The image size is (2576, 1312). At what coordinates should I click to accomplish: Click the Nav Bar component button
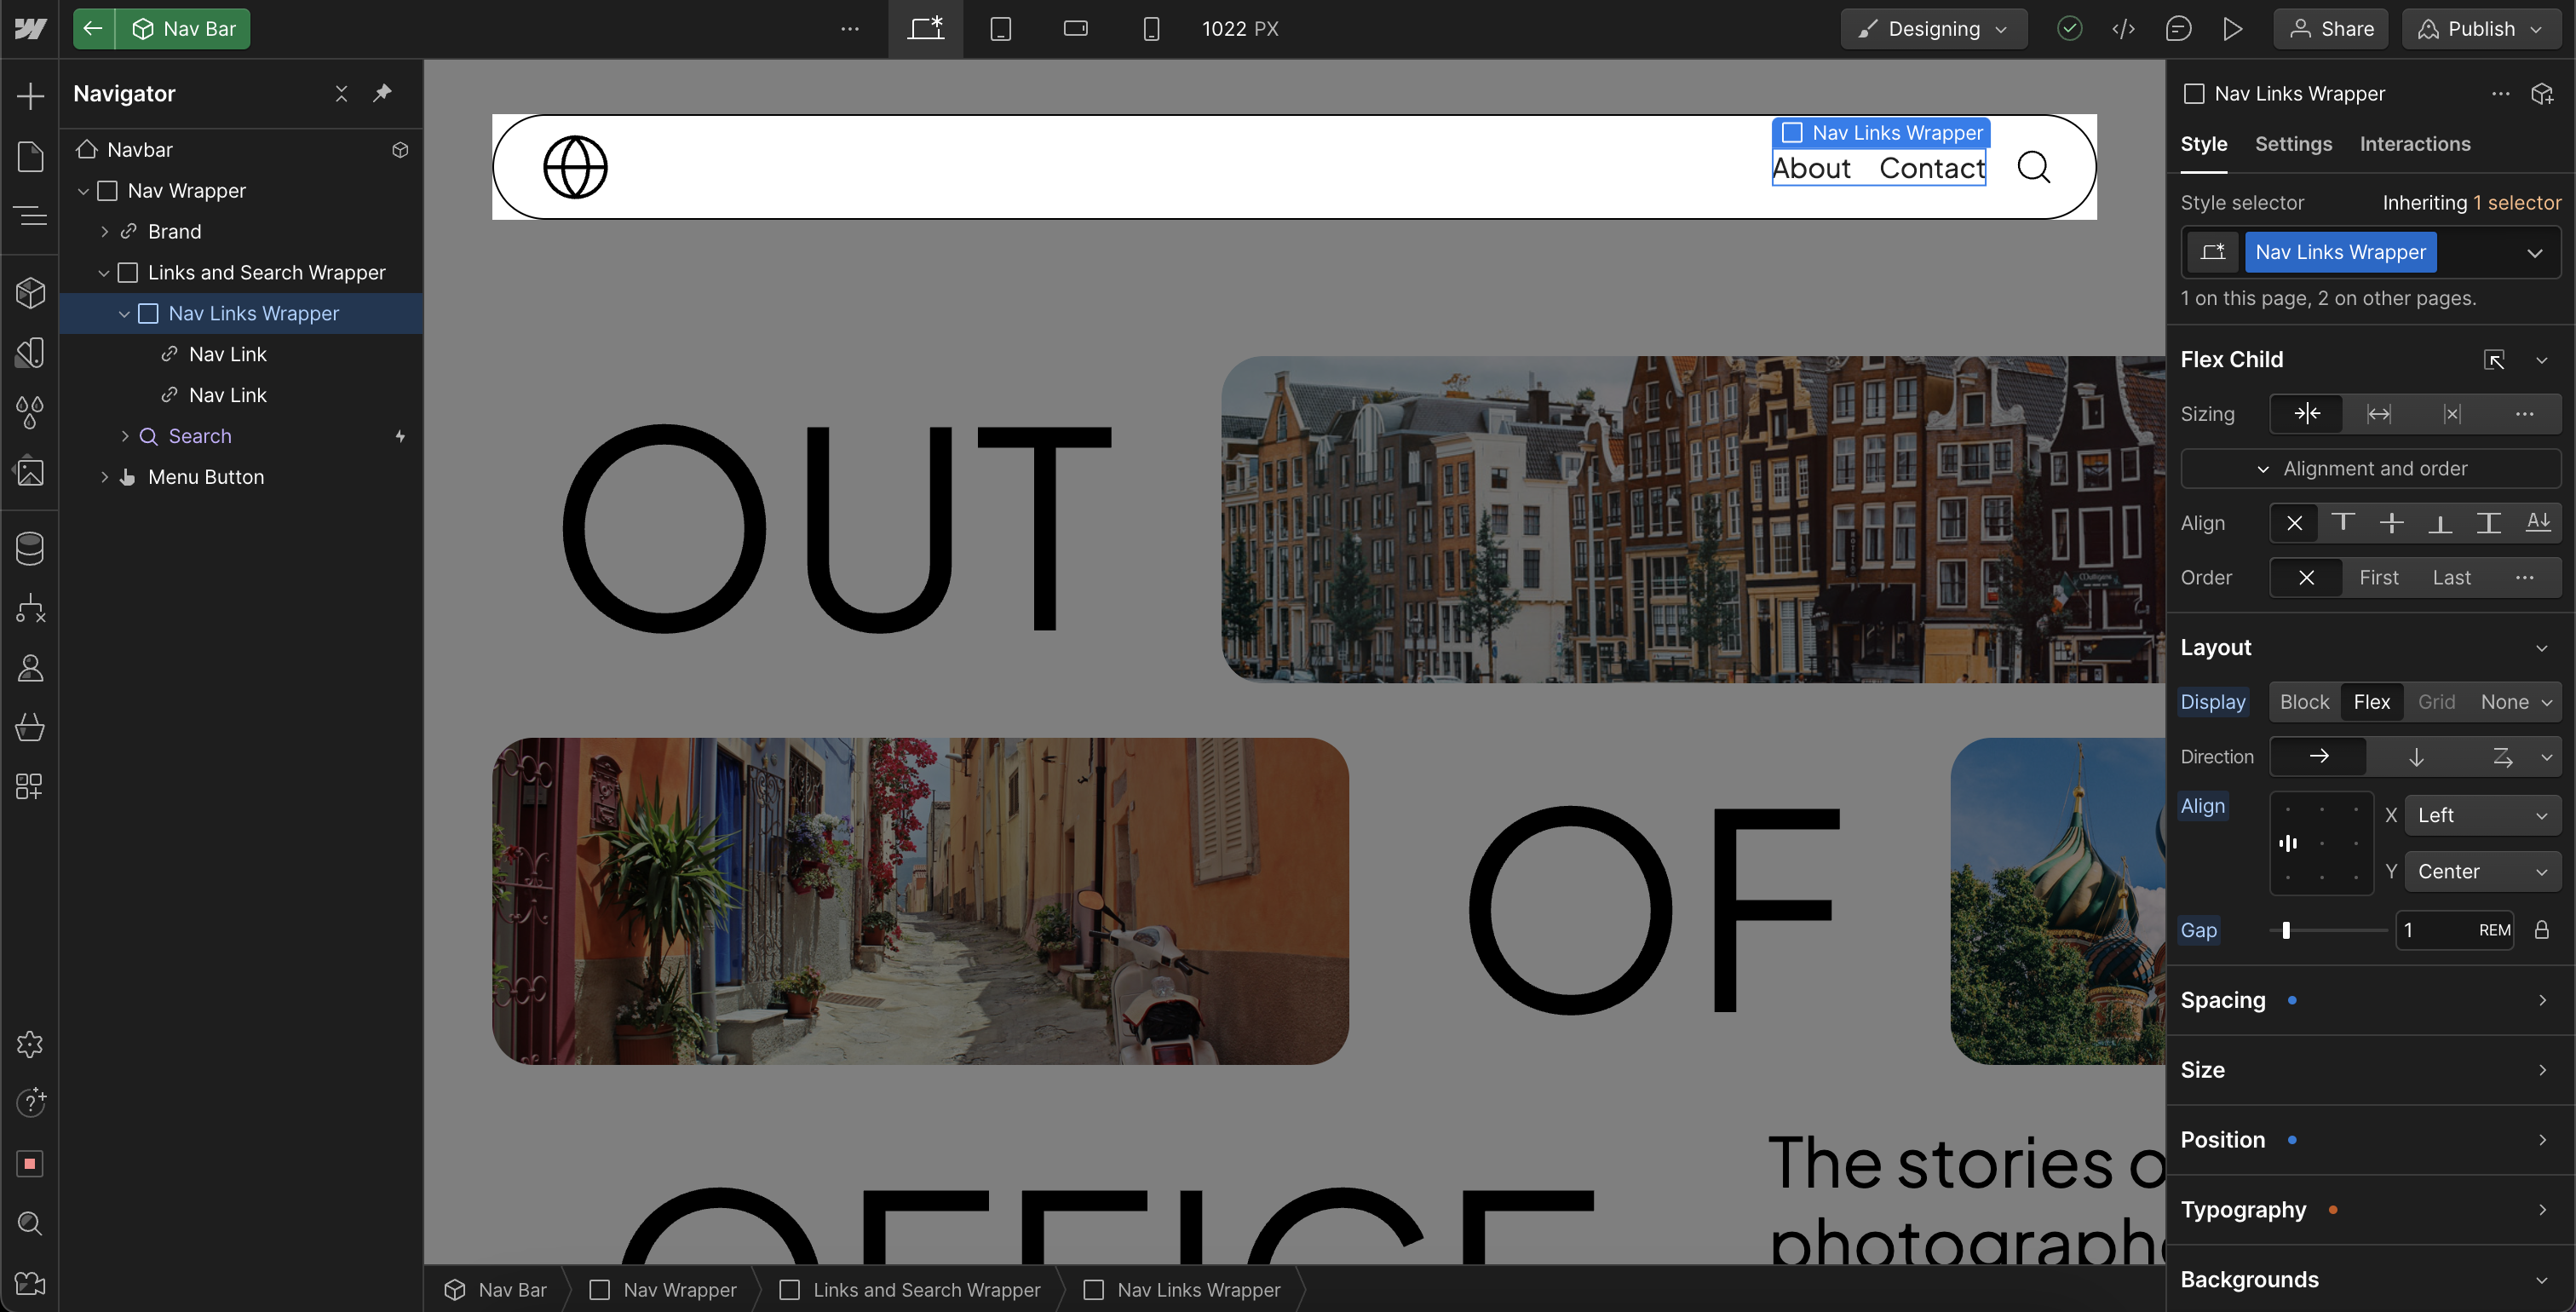pyautogui.click(x=183, y=29)
